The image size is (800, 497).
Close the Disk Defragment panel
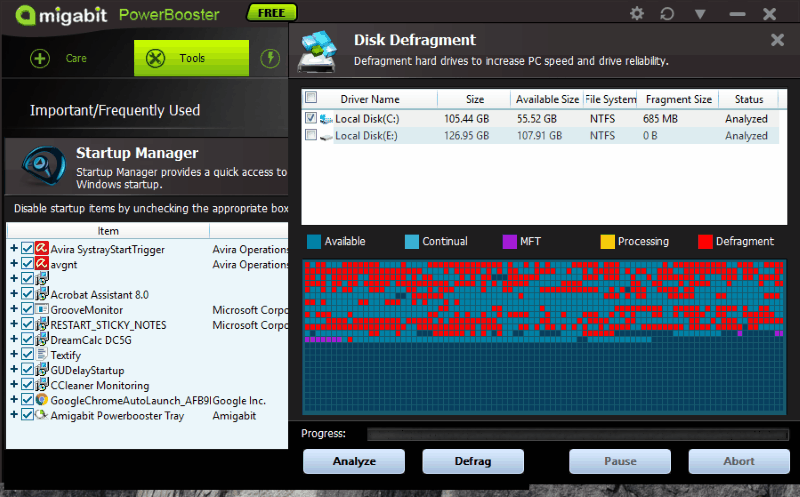[x=777, y=40]
